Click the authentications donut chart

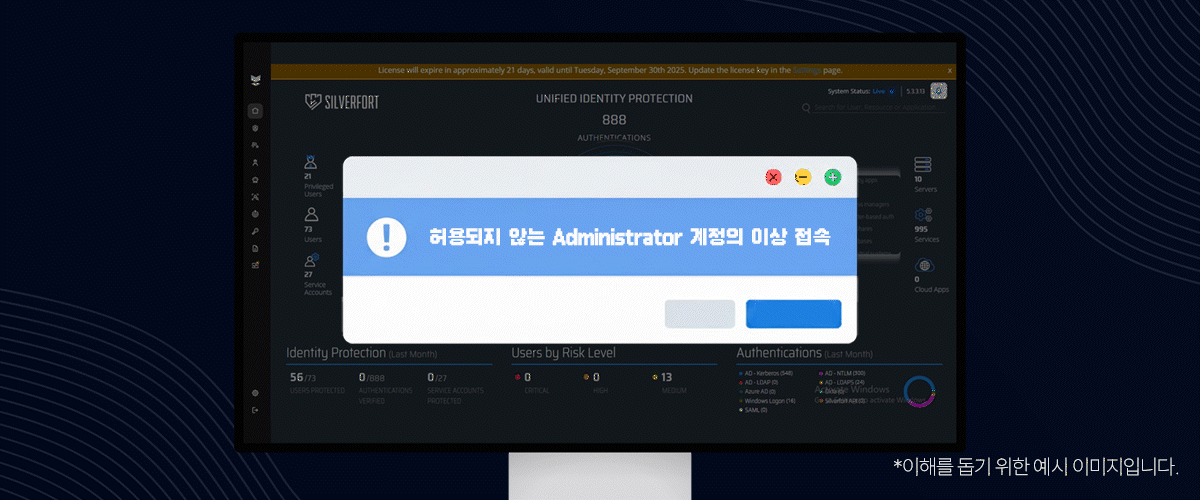click(x=918, y=391)
